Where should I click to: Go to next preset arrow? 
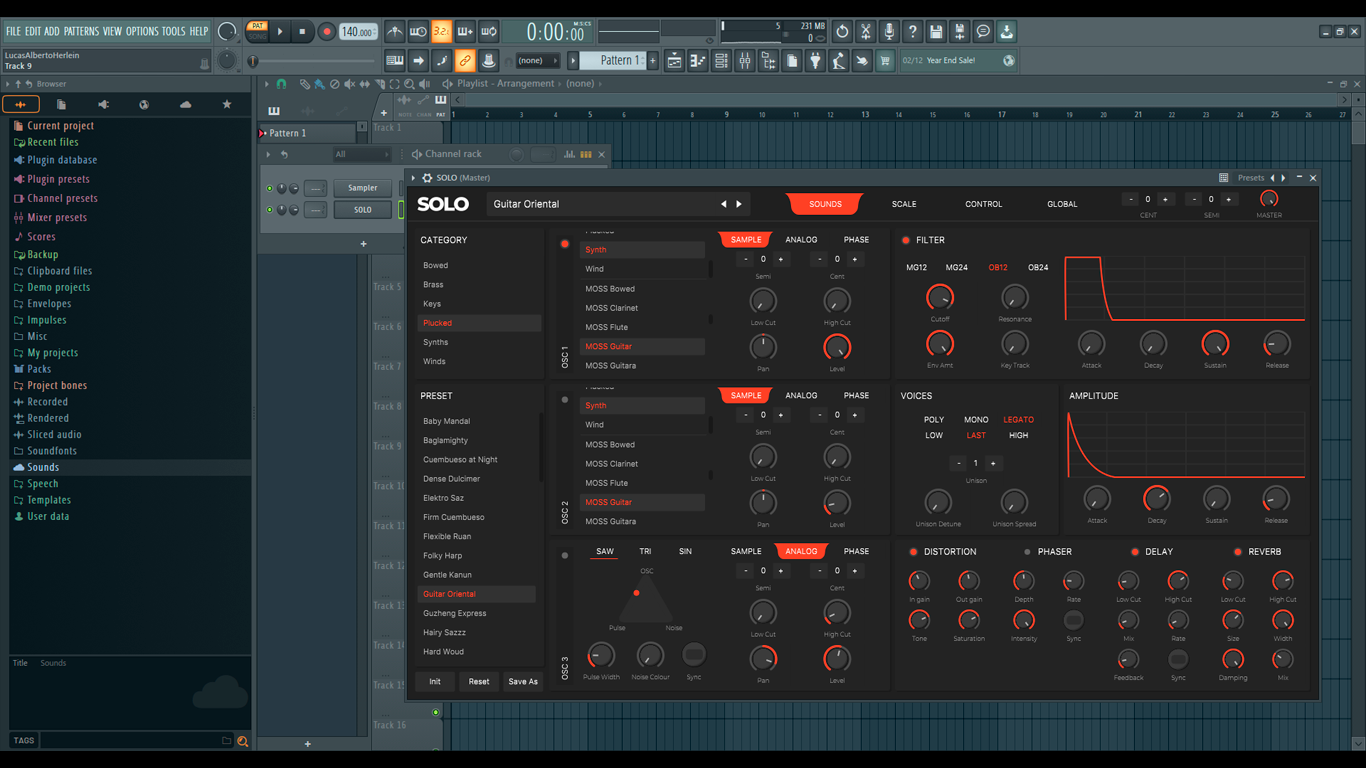pos(739,204)
